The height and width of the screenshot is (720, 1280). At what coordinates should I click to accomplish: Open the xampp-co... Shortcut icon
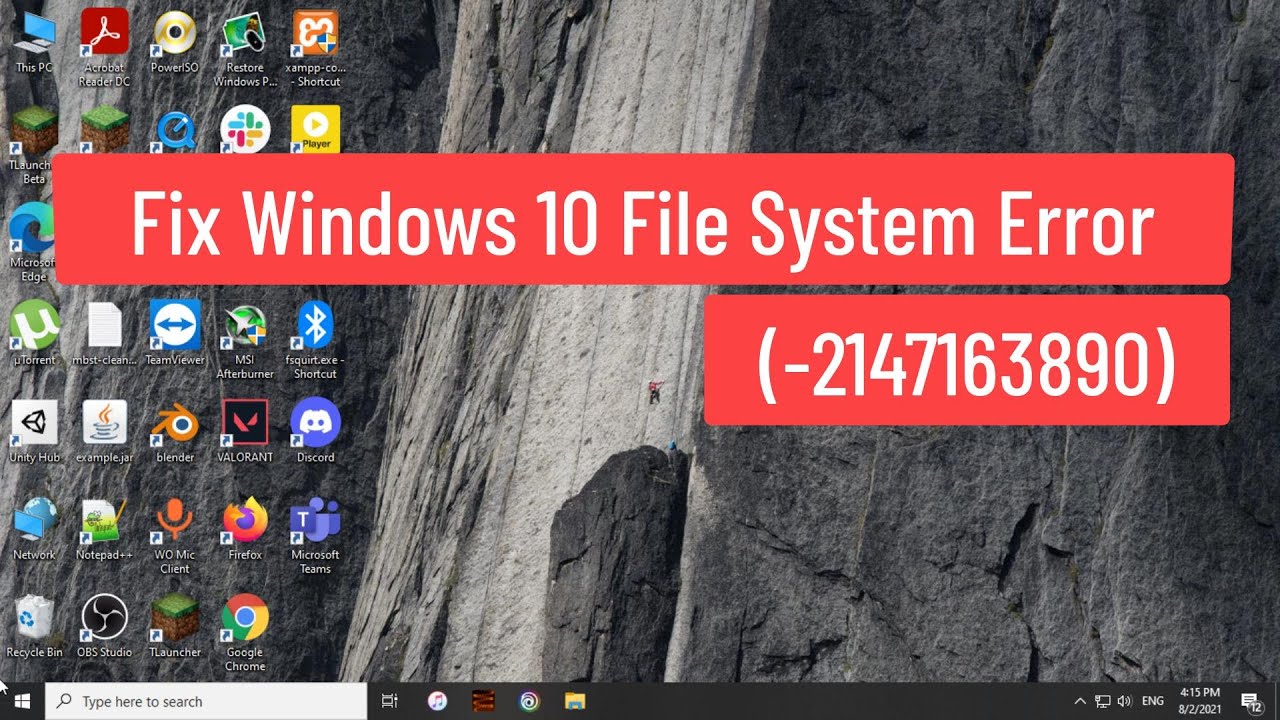pyautogui.click(x=315, y=47)
